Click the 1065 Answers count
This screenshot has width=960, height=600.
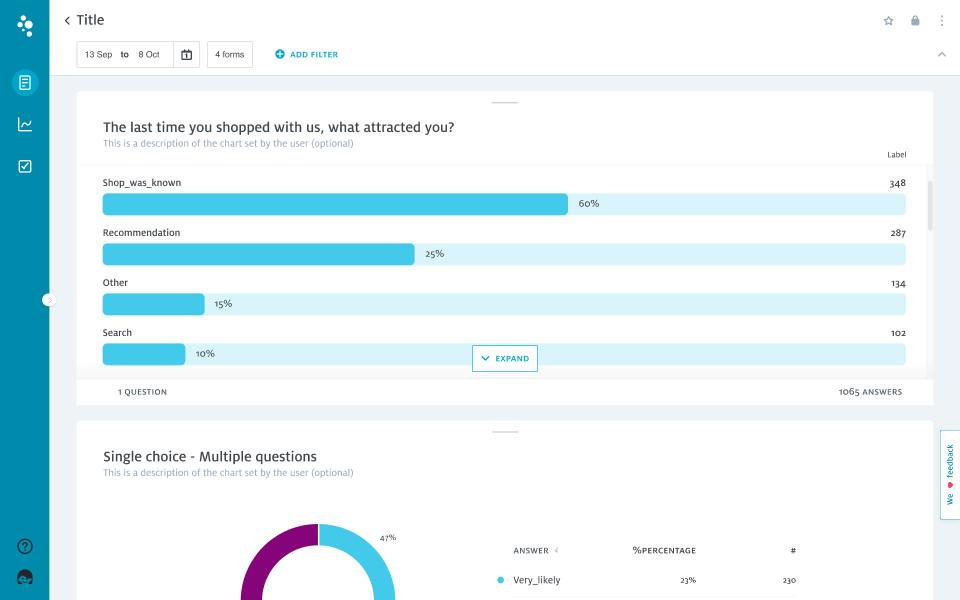click(x=870, y=392)
